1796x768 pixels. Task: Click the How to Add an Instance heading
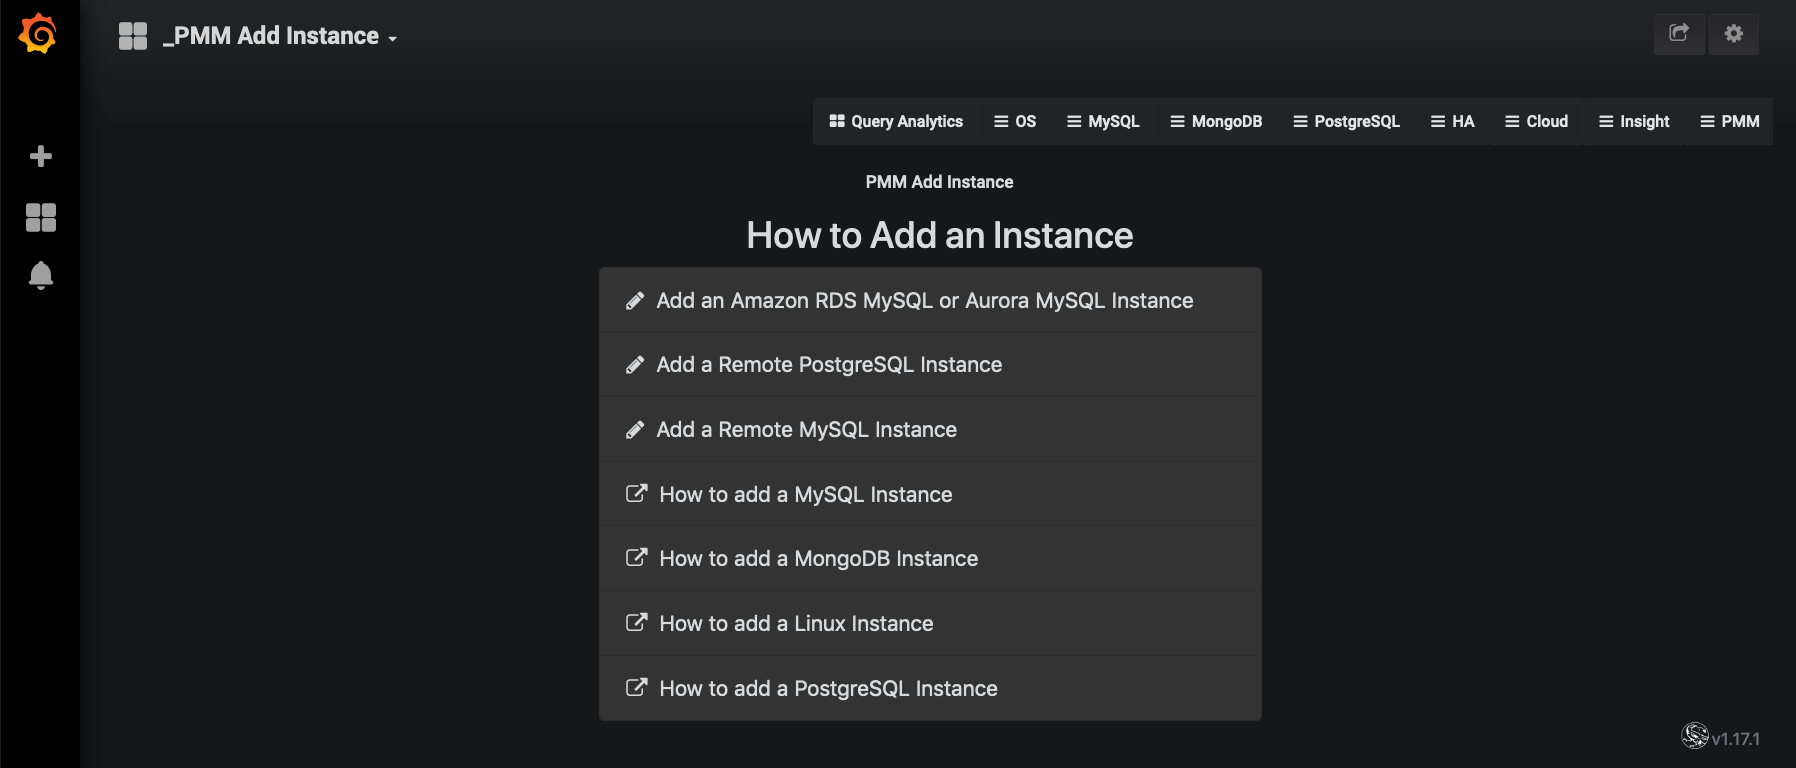click(x=939, y=235)
